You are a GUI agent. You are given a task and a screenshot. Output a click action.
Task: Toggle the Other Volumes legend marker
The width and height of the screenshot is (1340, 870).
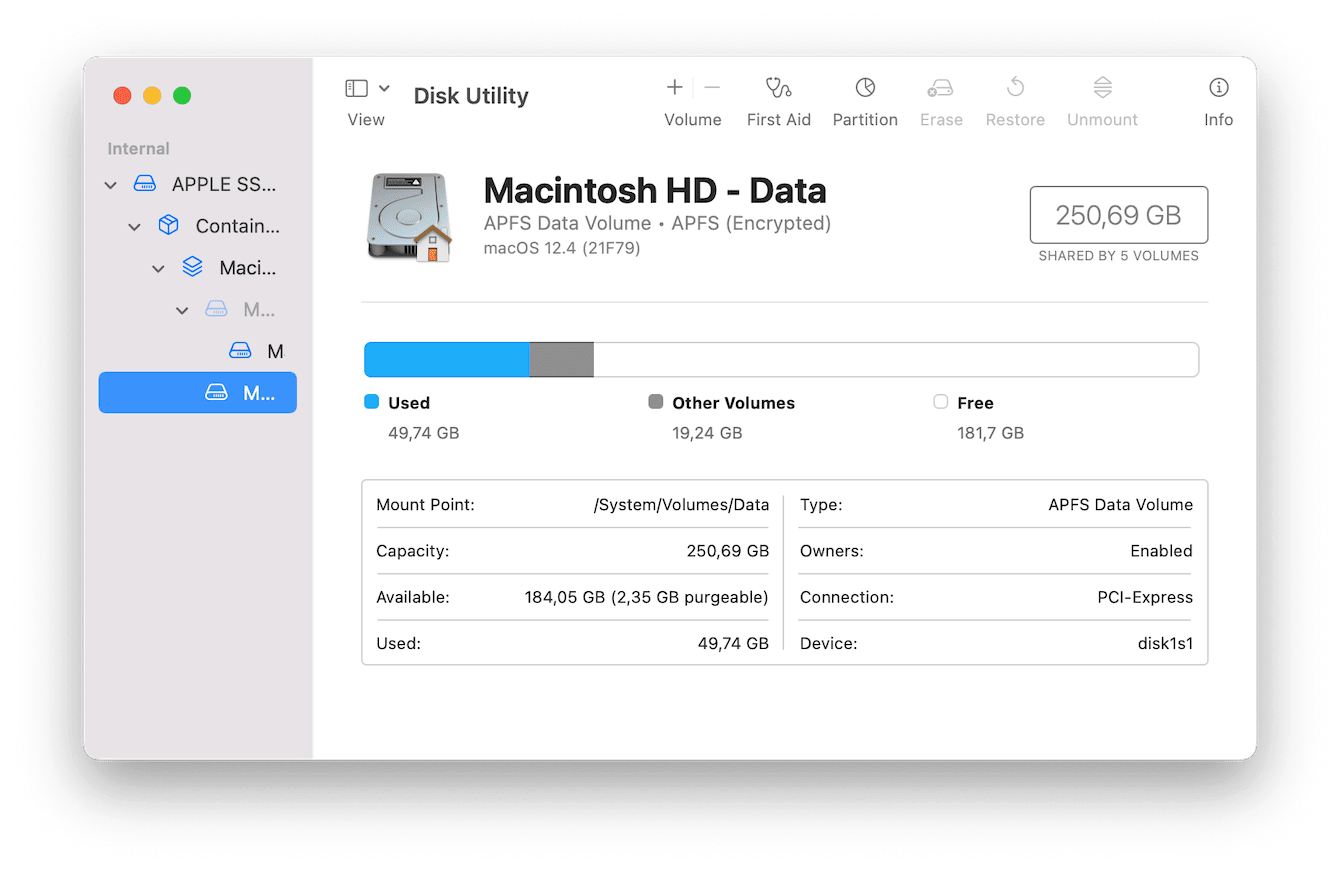click(655, 401)
